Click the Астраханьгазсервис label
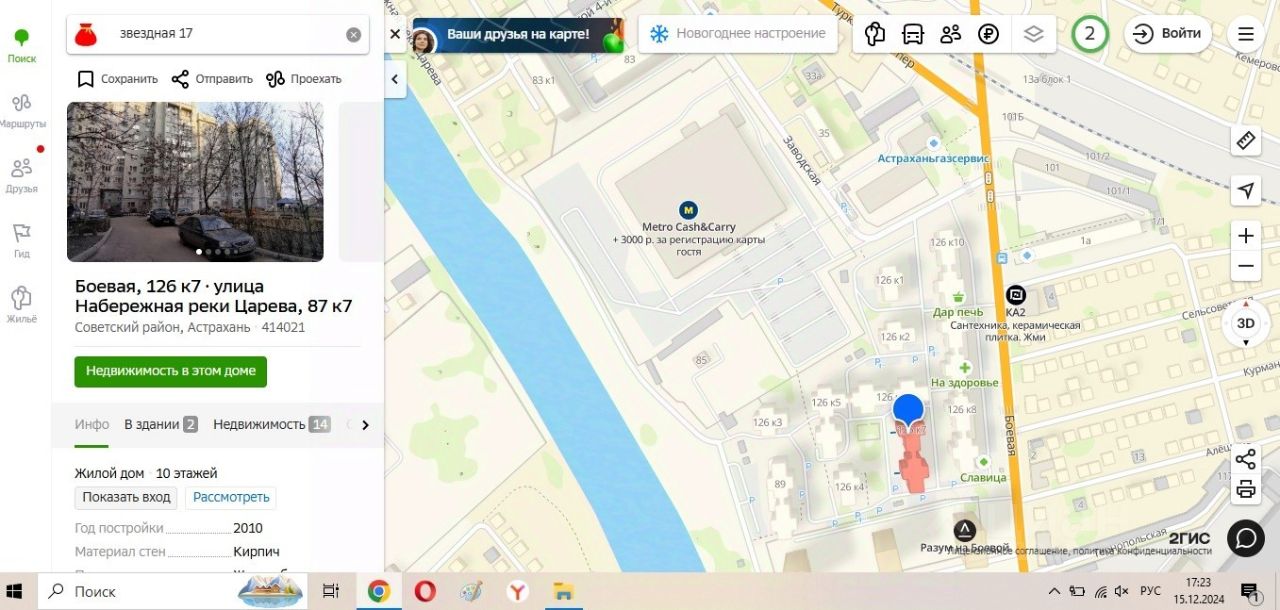Screen dimensions: 1280x610 tap(932, 159)
